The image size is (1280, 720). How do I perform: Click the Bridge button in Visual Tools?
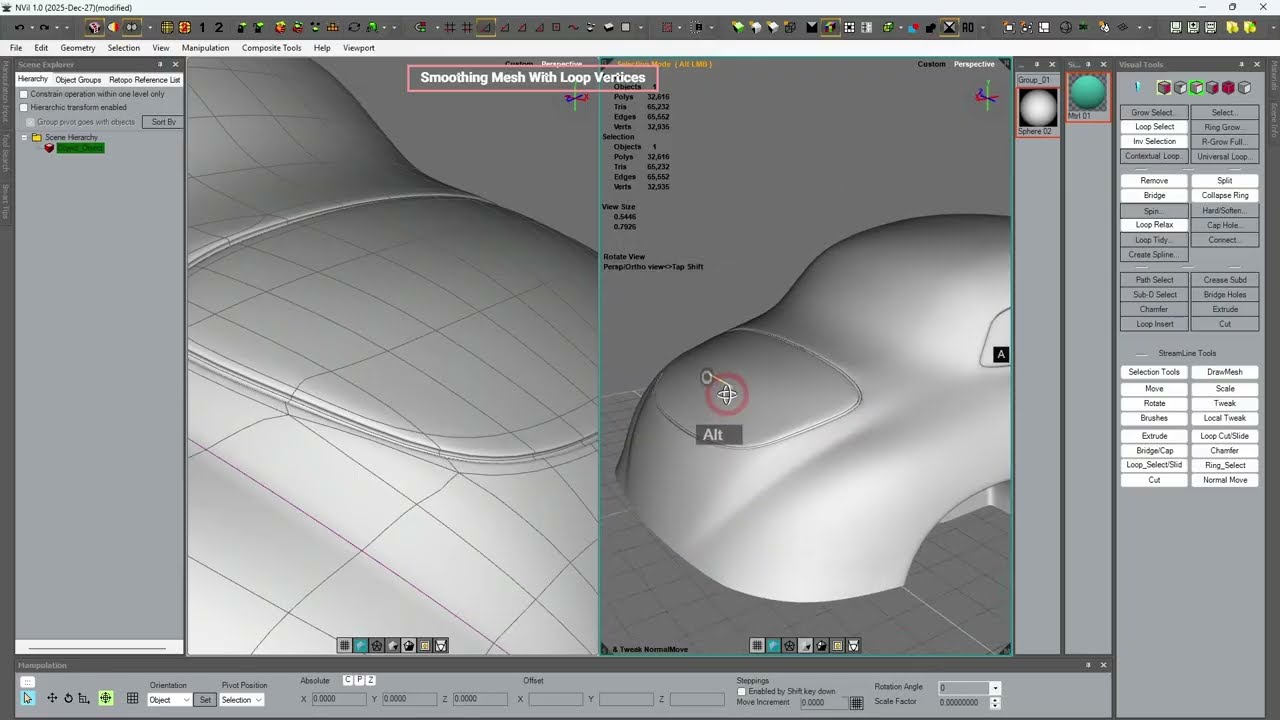[1154, 195]
